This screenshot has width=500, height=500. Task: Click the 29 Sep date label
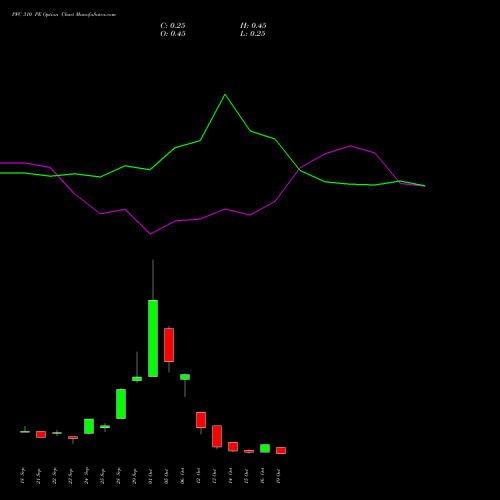click(134, 476)
